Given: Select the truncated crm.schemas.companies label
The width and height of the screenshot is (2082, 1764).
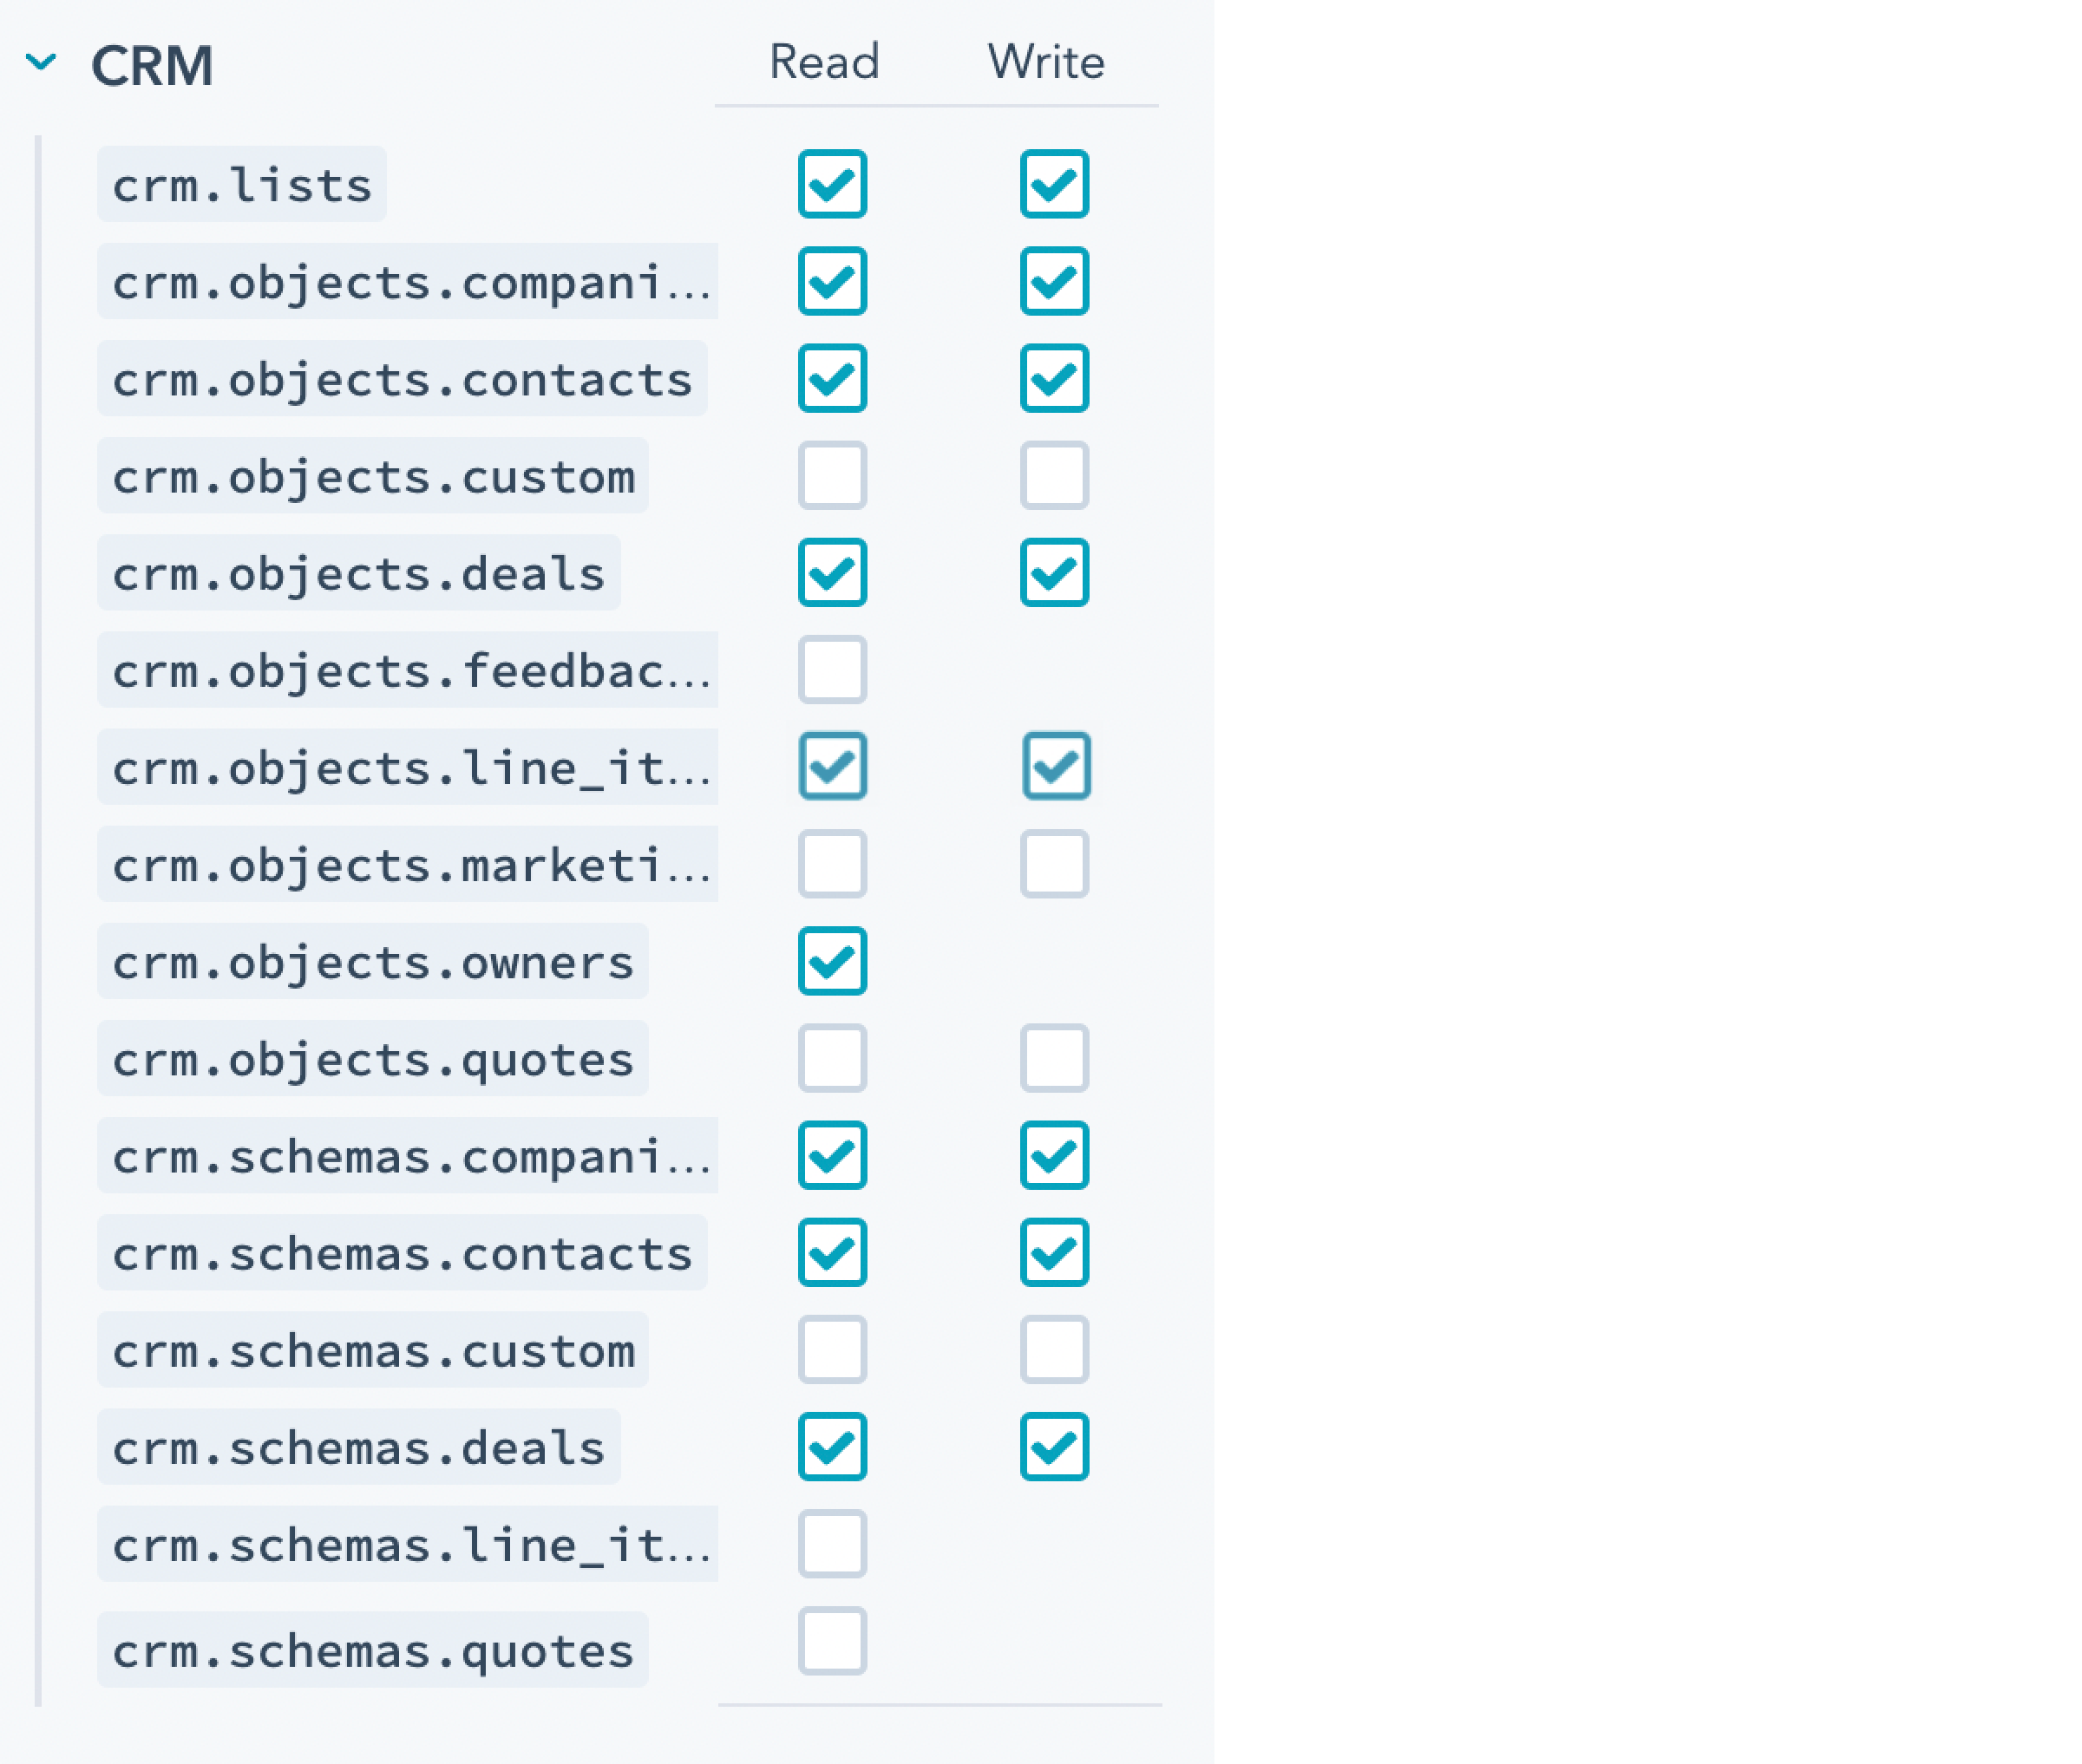Looking at the screenshot, I should [408, 1155].
